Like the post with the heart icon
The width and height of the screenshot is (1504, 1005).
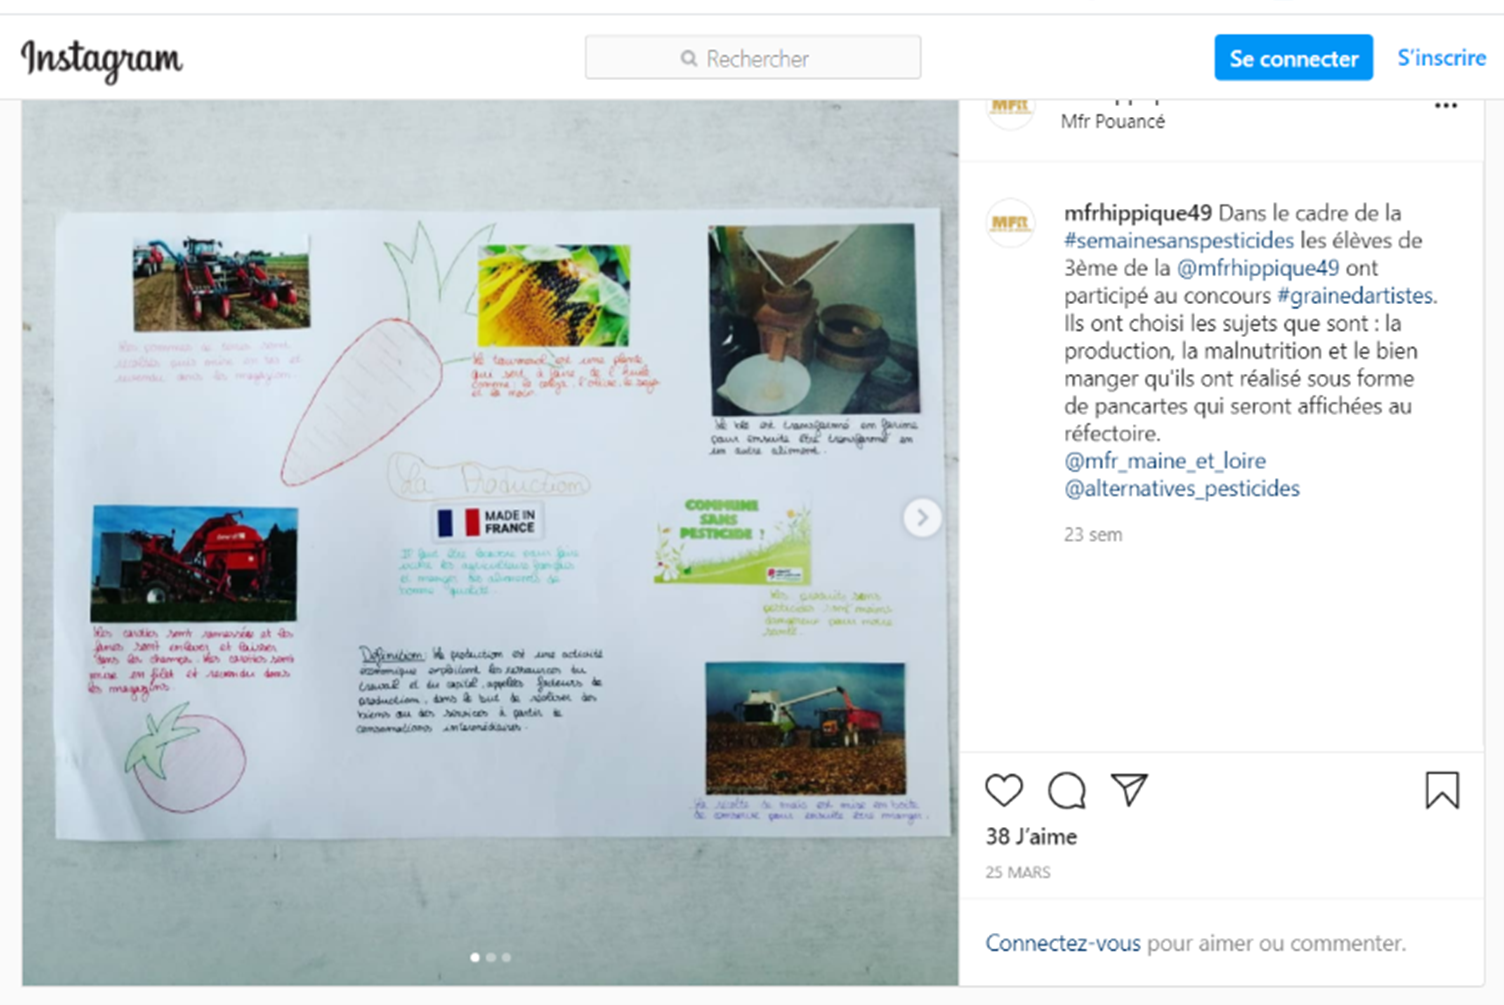pos(1004,790)
